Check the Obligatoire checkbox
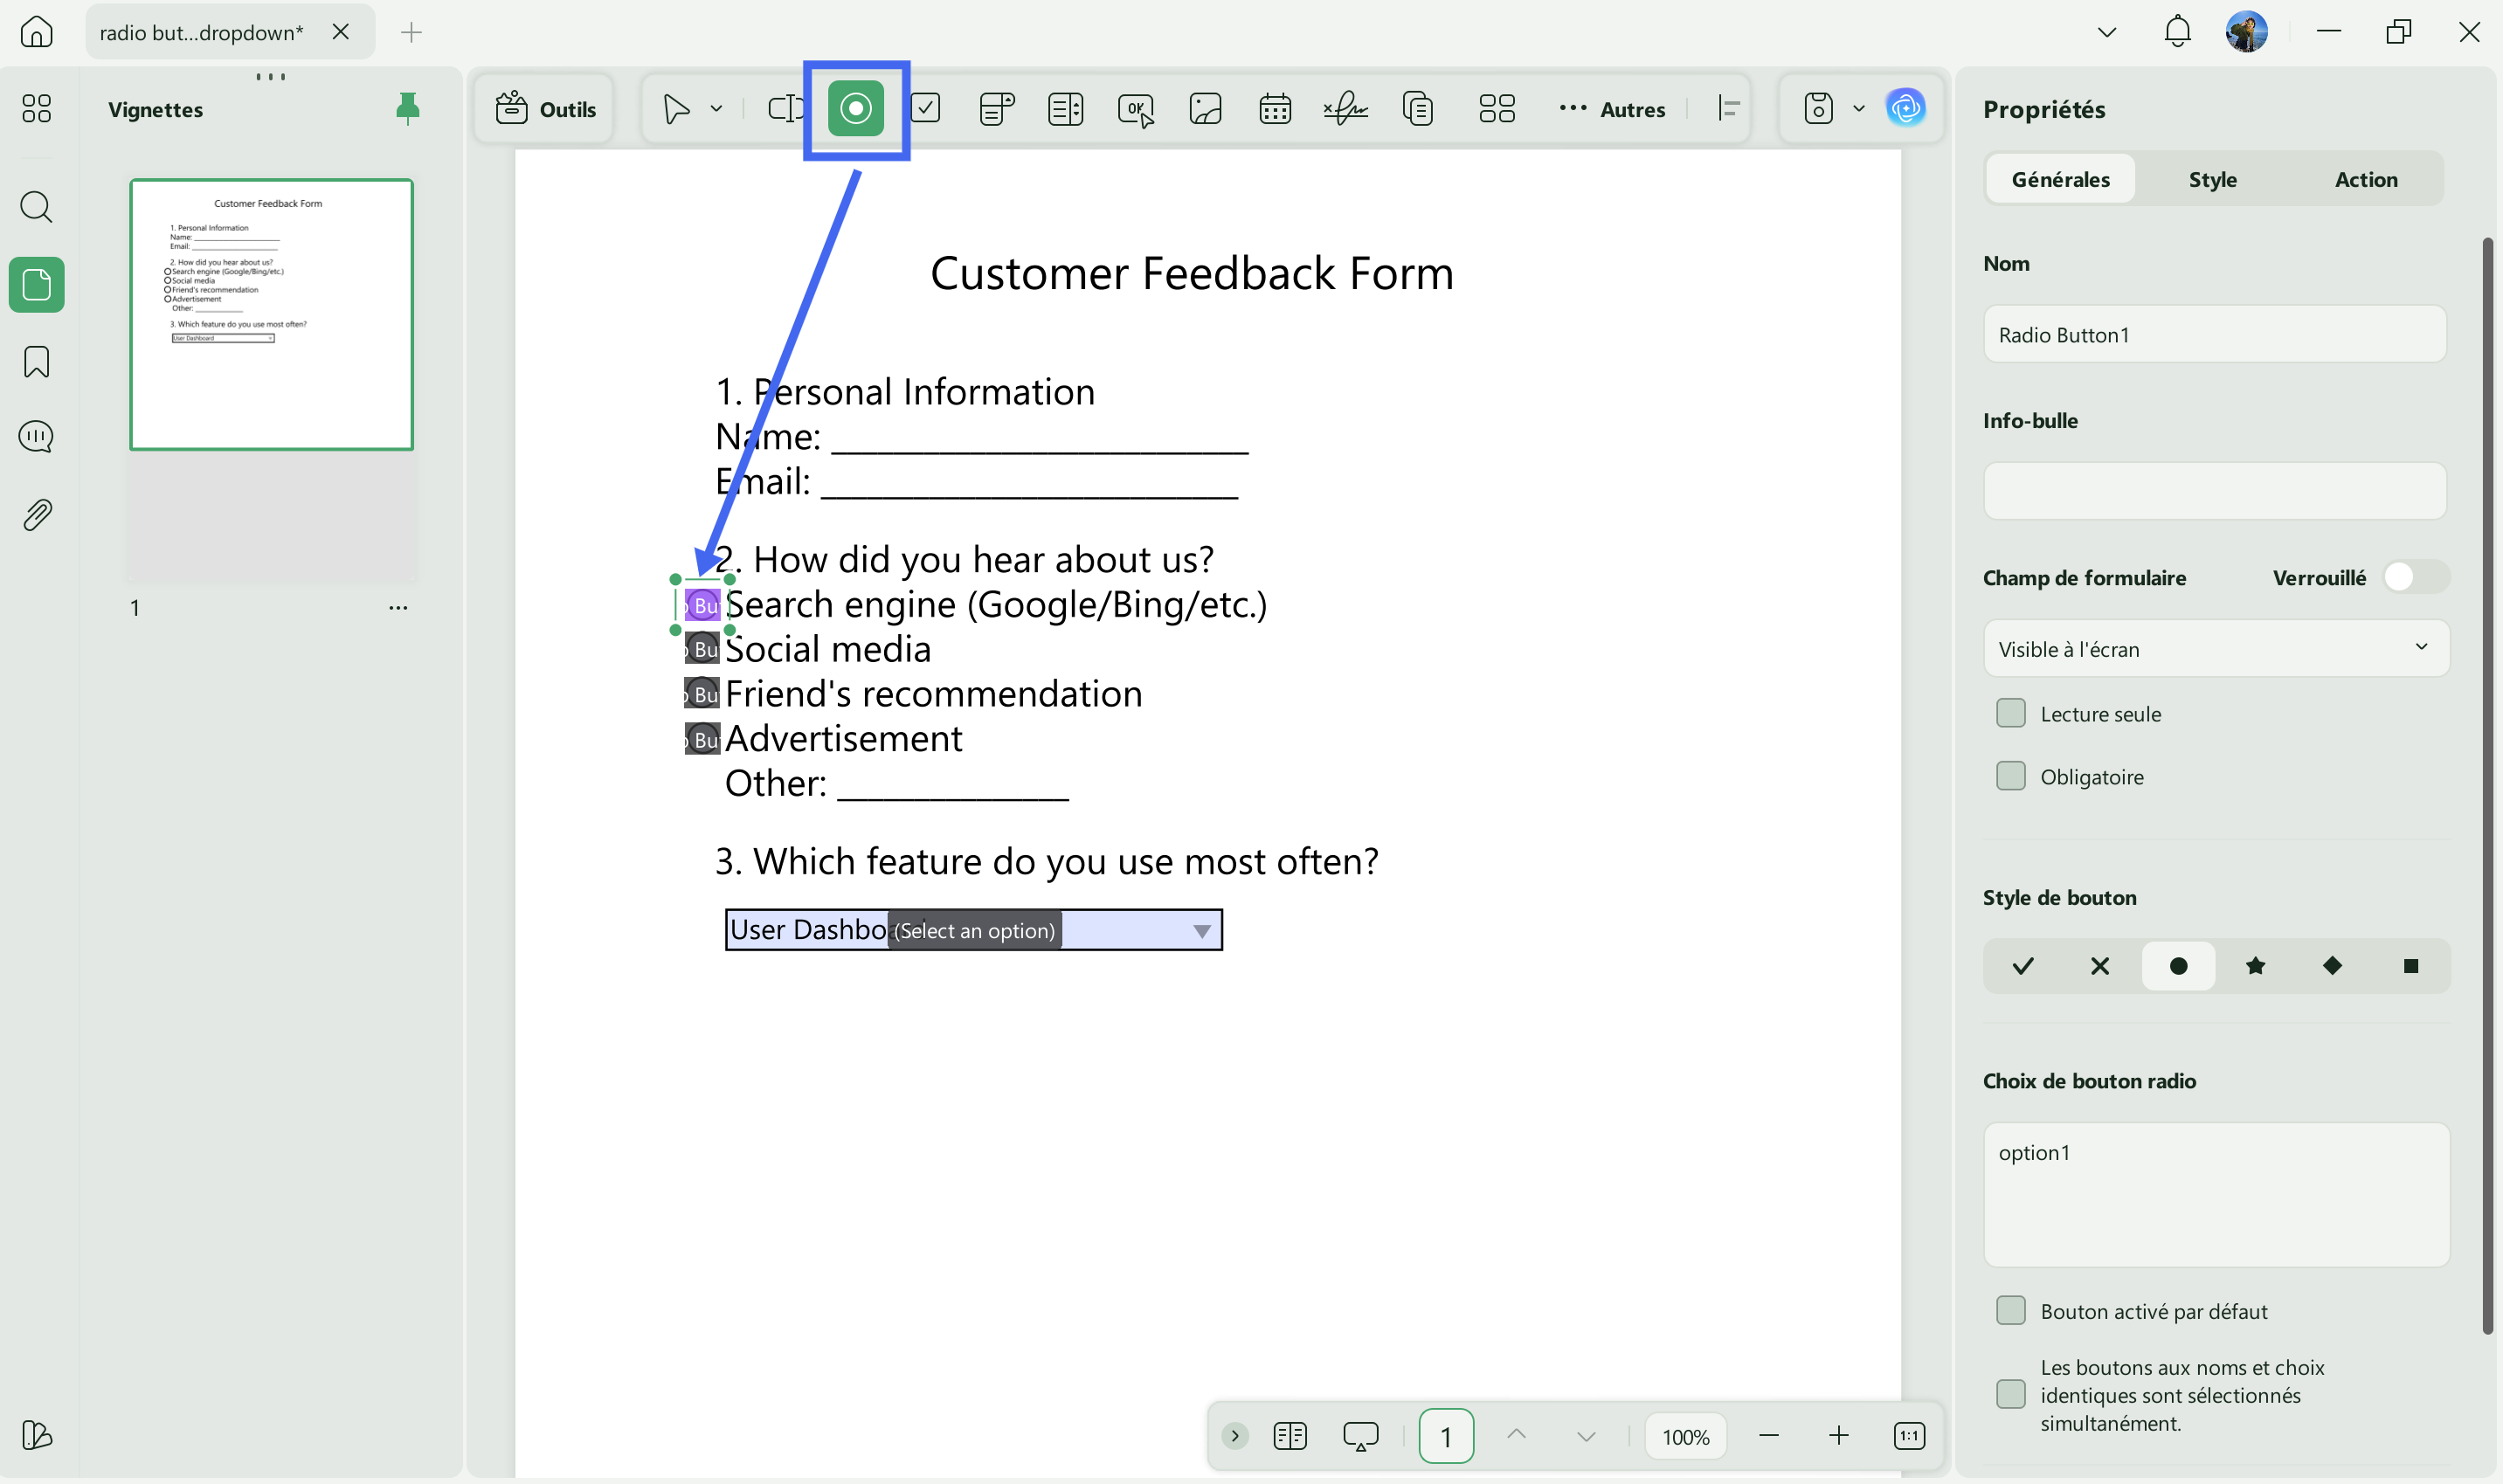The height and width of the screenshot is (1484, 2503). point(2010,776)
